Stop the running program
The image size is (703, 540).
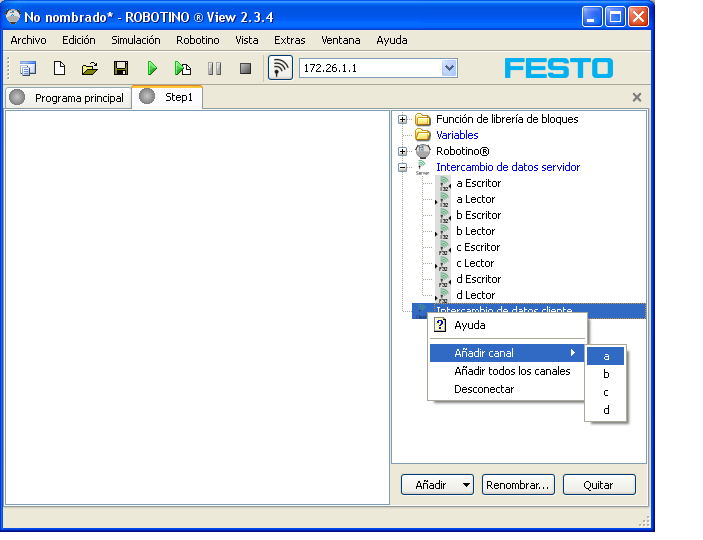[x=245, y=69]
